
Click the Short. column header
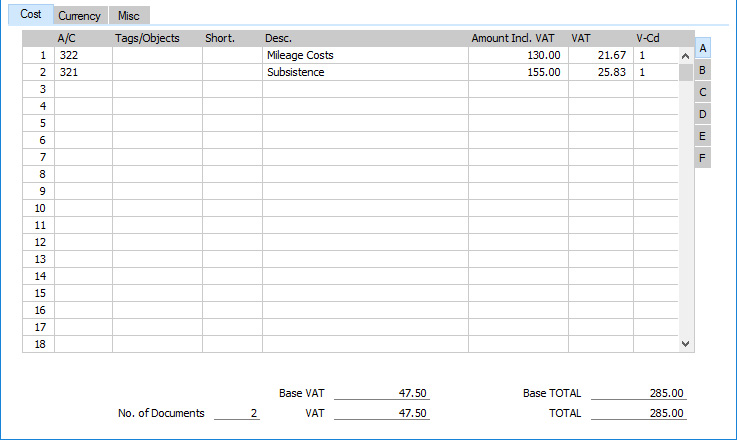tap(220, 39)
